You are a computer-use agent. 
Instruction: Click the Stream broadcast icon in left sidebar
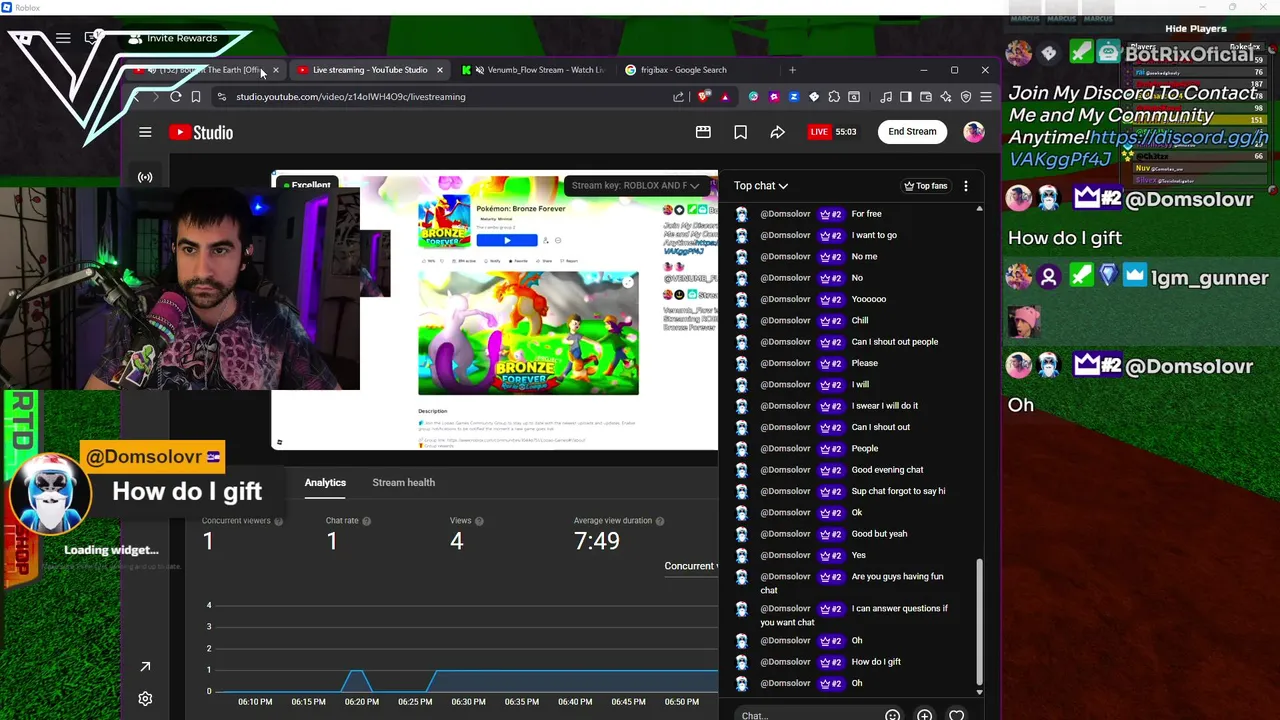[x=145, y=177]
